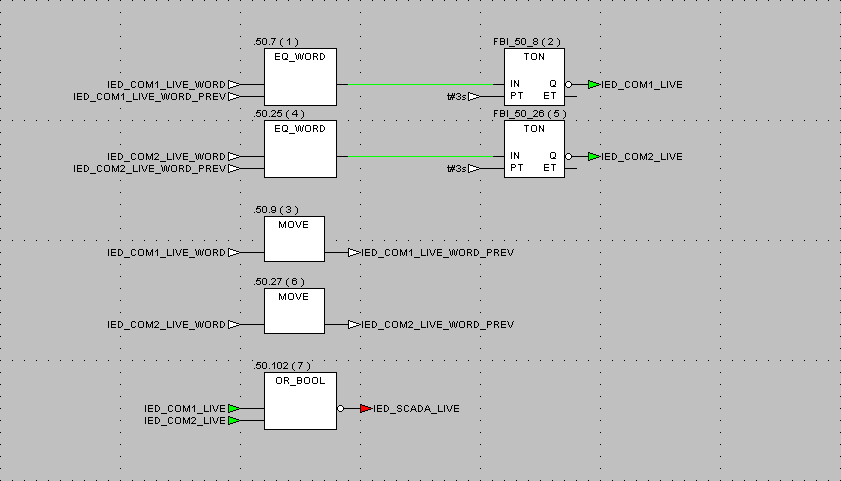The height and width of the screenshot is (481, 841).
Task: Select the TON block FBI_50_8
Action: coord(534,77)
